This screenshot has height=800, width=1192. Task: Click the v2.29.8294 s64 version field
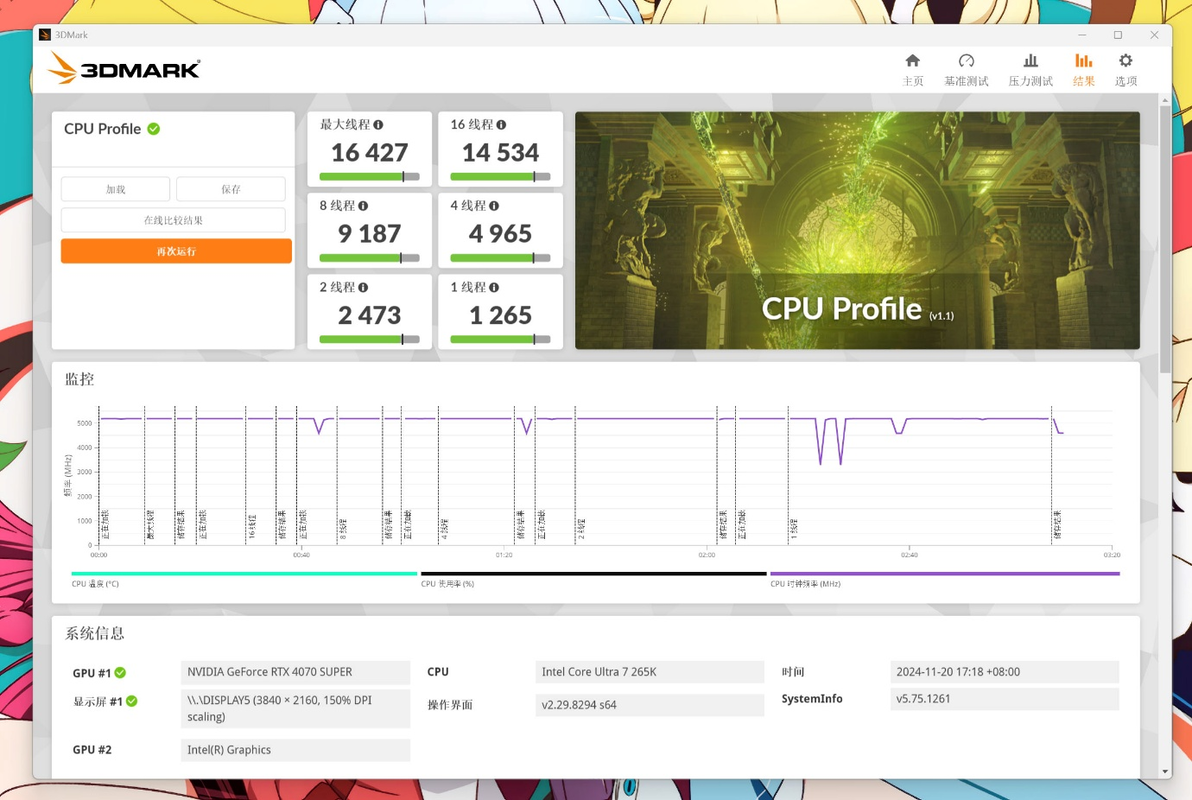pos(650,705)
